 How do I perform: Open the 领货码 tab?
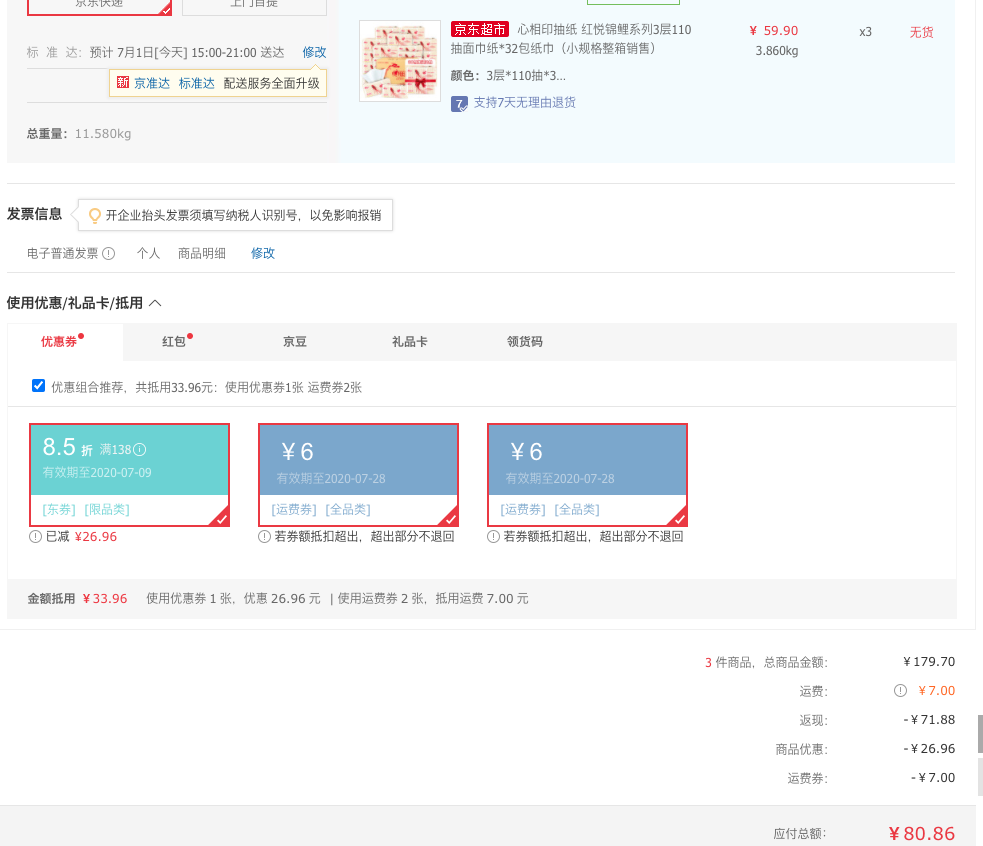pos(525,342)
